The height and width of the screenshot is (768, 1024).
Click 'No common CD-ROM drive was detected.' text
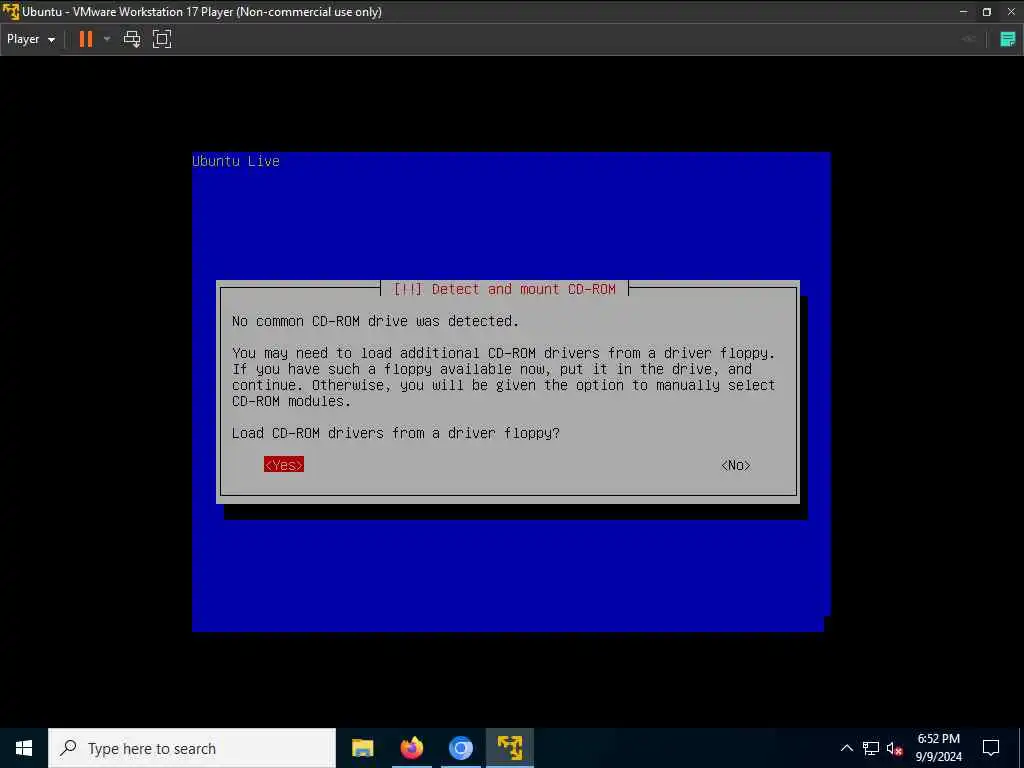pyautogui.click(x=376, y=321)
